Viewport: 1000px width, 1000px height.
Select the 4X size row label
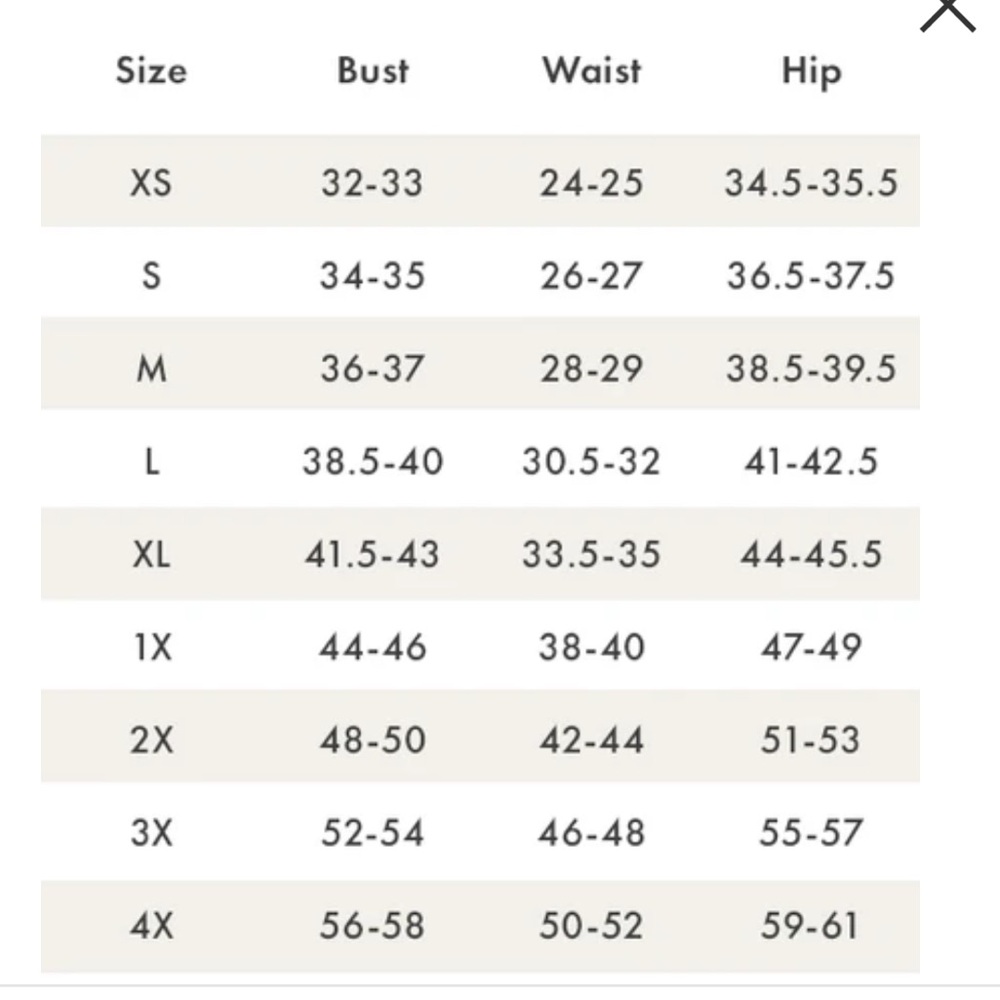click(151, 925)
